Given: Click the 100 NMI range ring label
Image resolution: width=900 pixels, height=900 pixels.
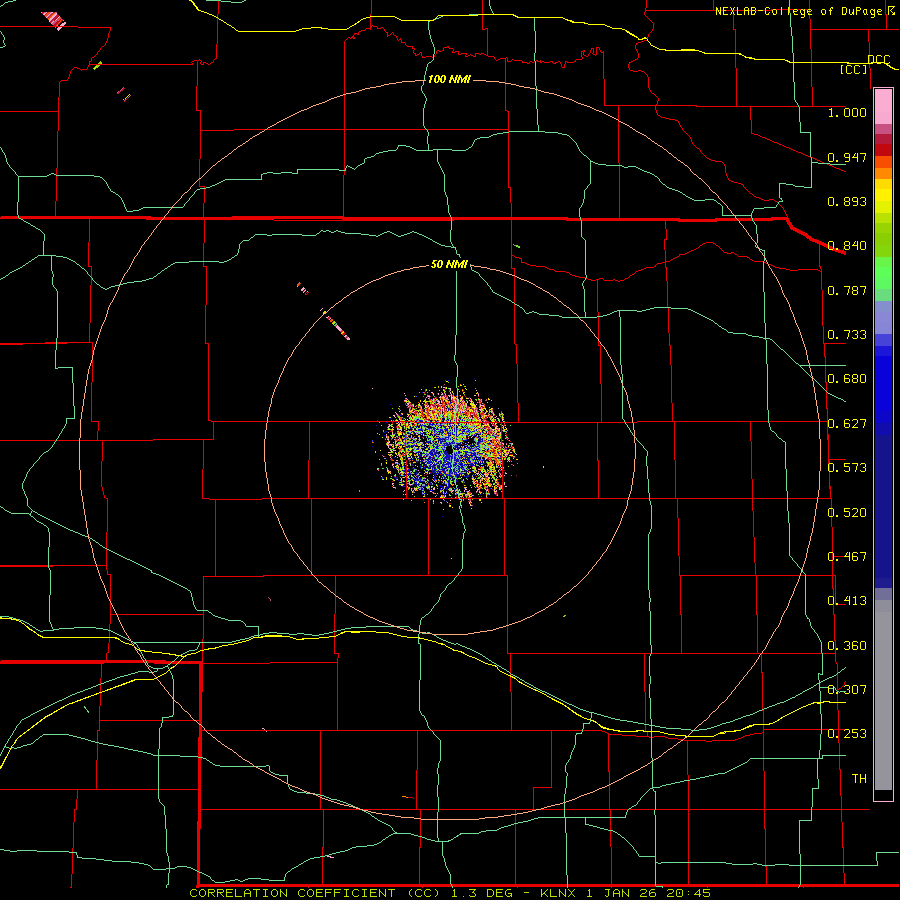Looking at the screenshot, I should (x=449, y=79).
